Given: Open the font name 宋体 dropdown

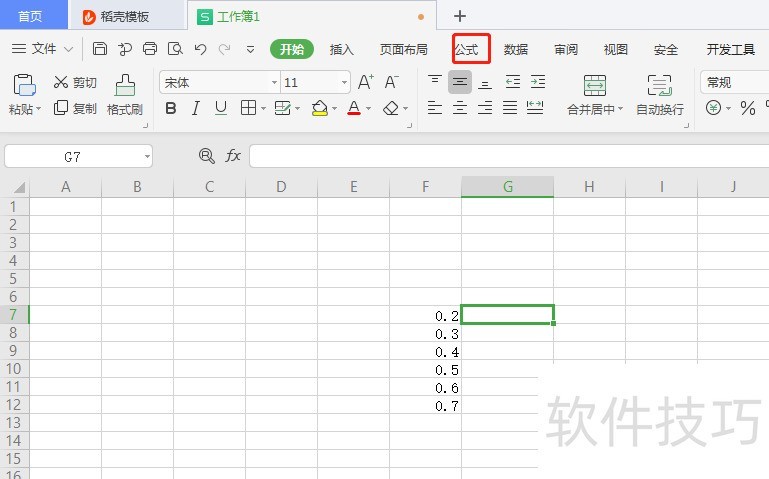Looking at the screenshot, I should (x=274, y=82).
